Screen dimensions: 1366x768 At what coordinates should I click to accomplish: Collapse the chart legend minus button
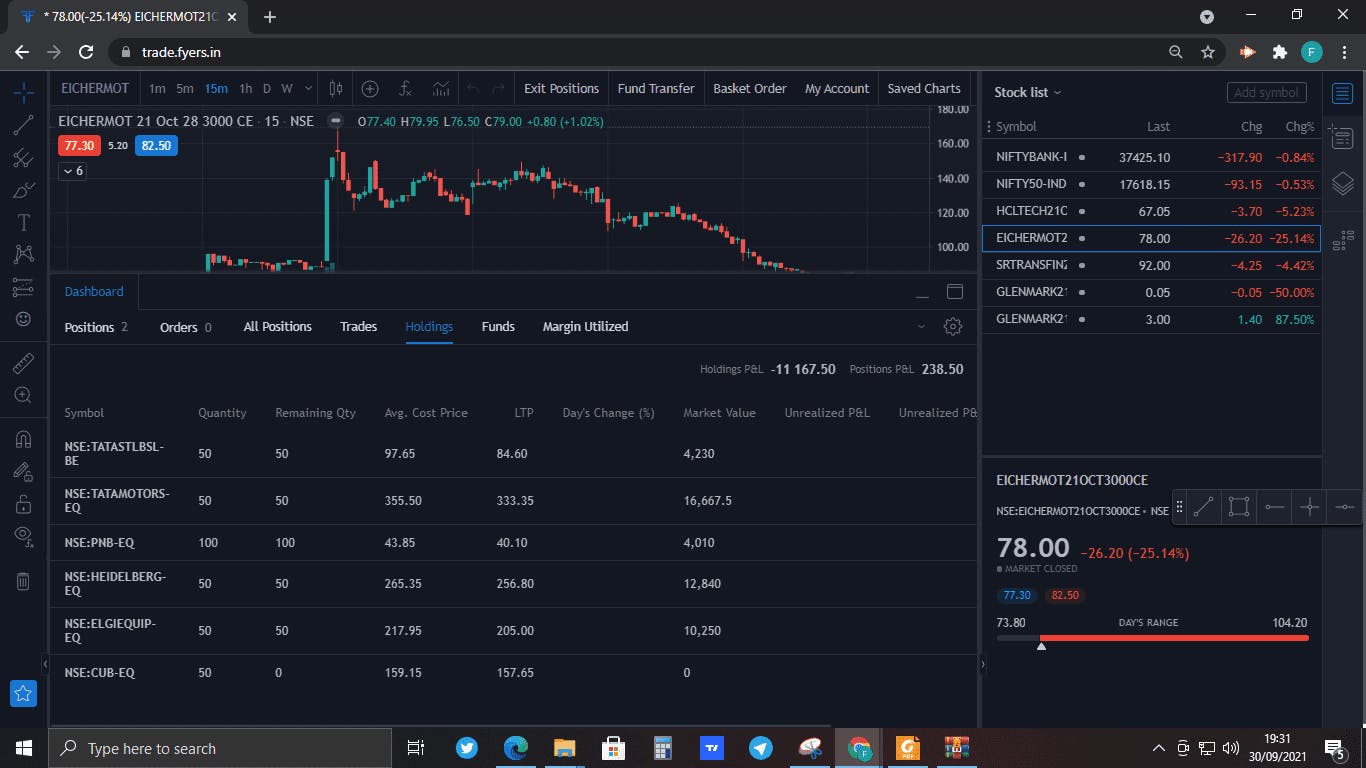coord(336,121)
